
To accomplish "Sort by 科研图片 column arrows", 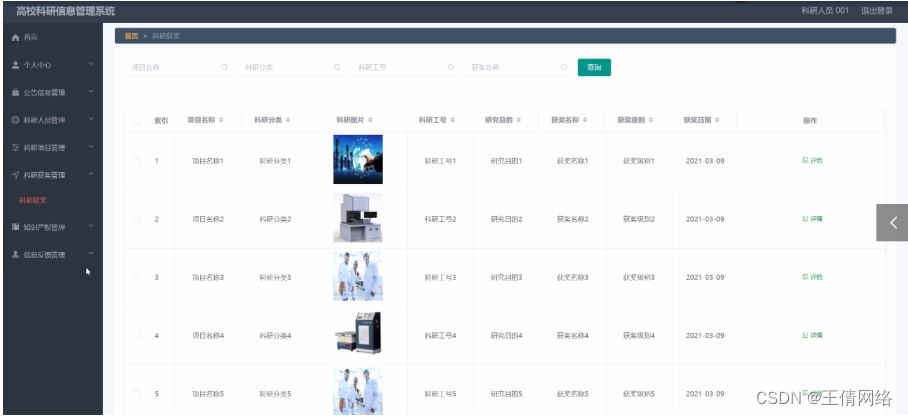I will (370, 120).
